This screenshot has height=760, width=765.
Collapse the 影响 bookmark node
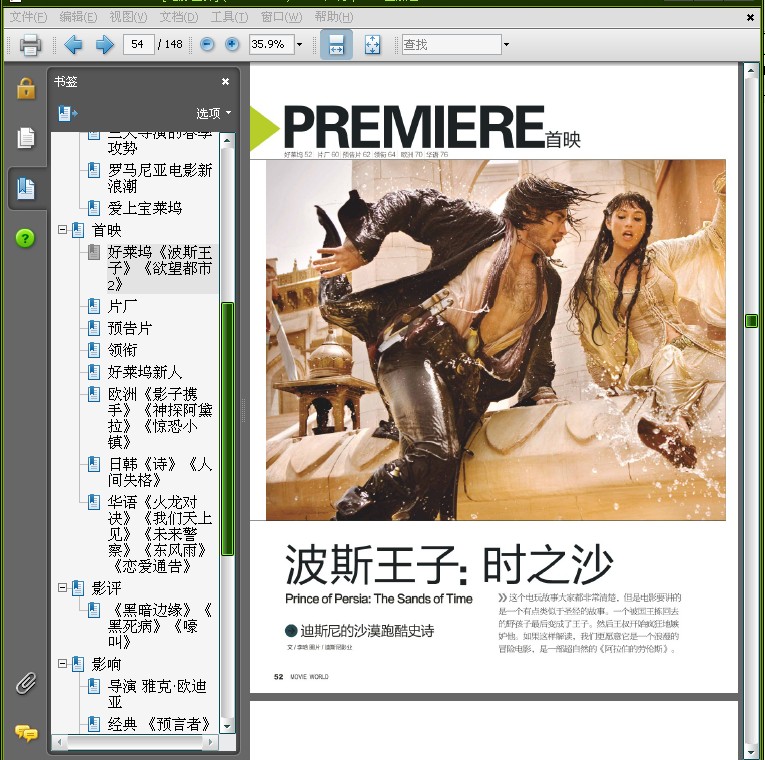click(x=62, y=663)
